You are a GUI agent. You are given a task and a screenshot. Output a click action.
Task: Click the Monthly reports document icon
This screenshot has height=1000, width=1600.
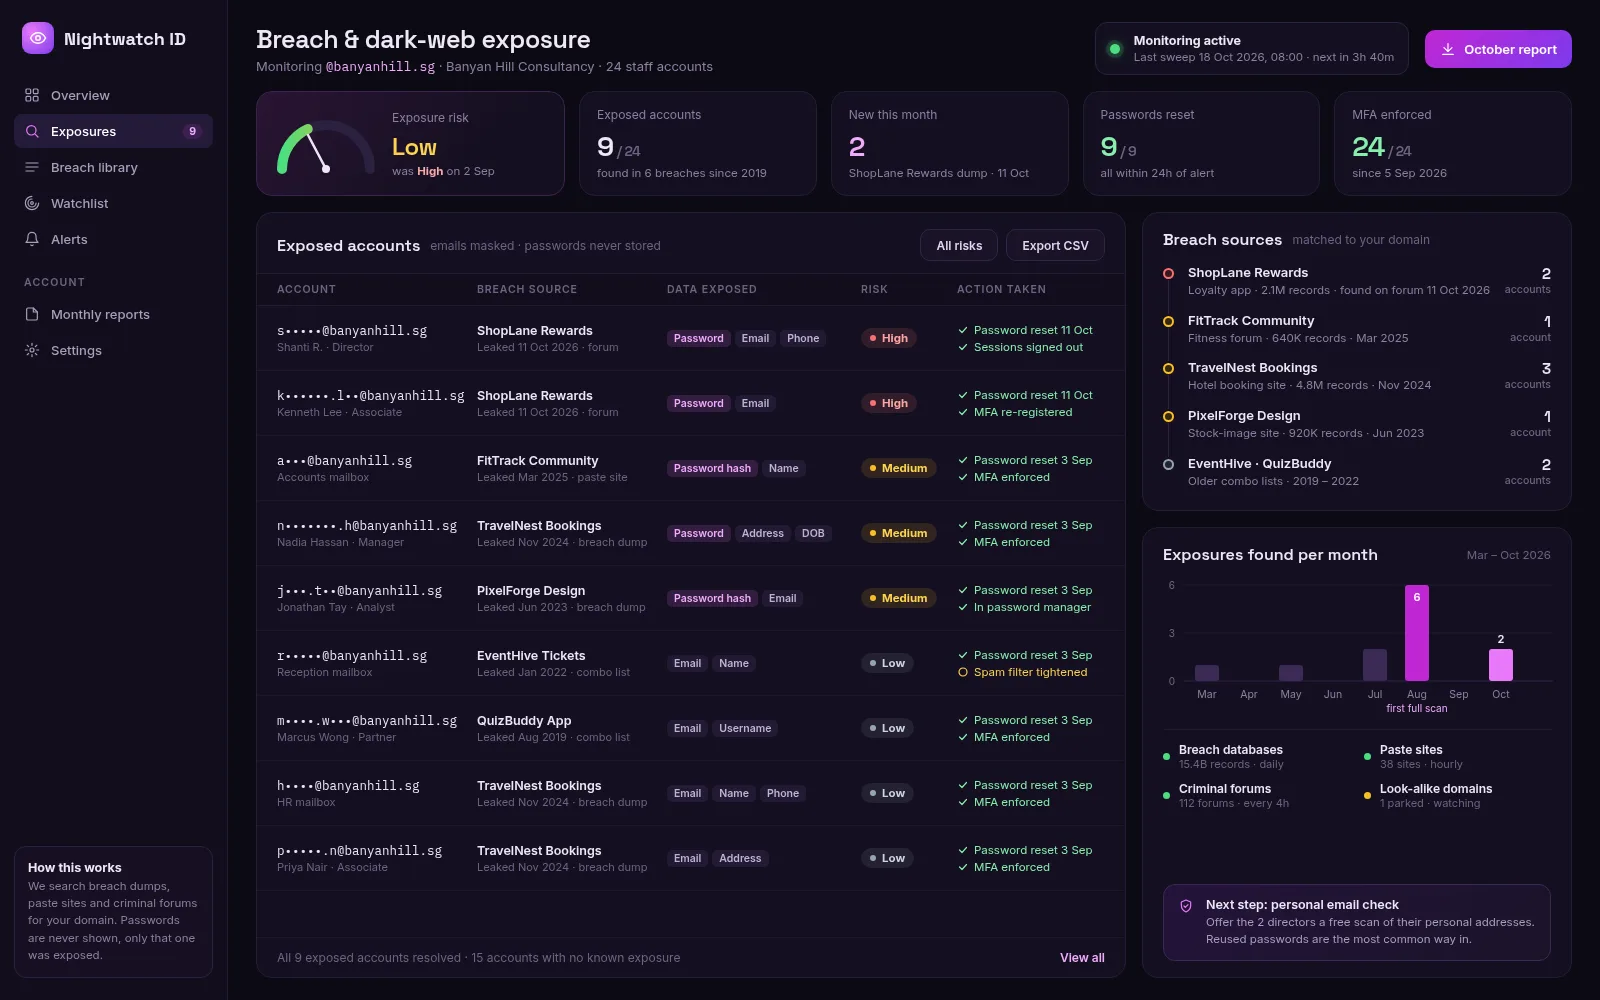32,314
